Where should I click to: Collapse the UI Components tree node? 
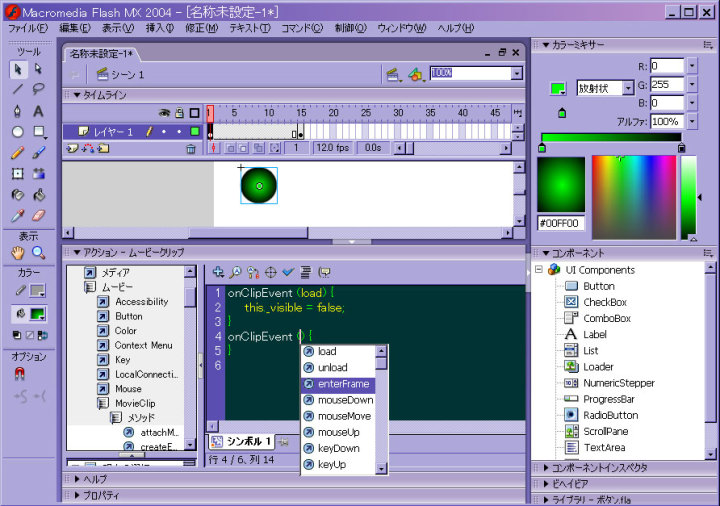click(x=539, y=270)
